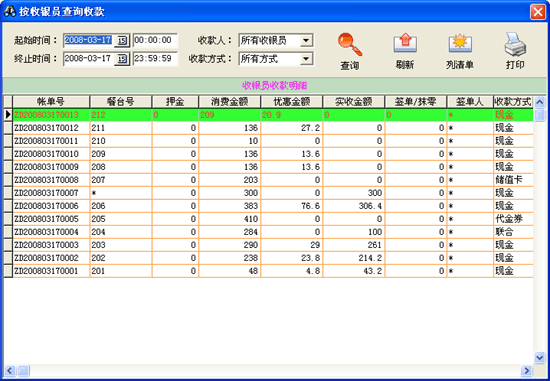
Task: Click the 消费金额 column header
Action: click(230, 102)
